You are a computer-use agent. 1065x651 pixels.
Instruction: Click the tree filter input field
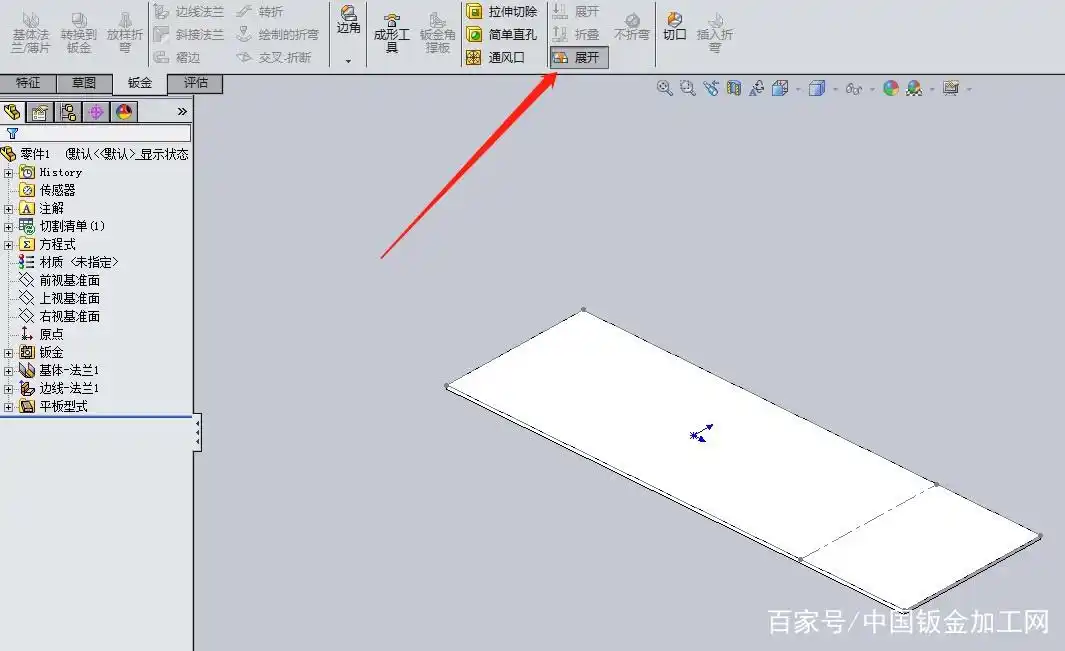pos(96,133)
